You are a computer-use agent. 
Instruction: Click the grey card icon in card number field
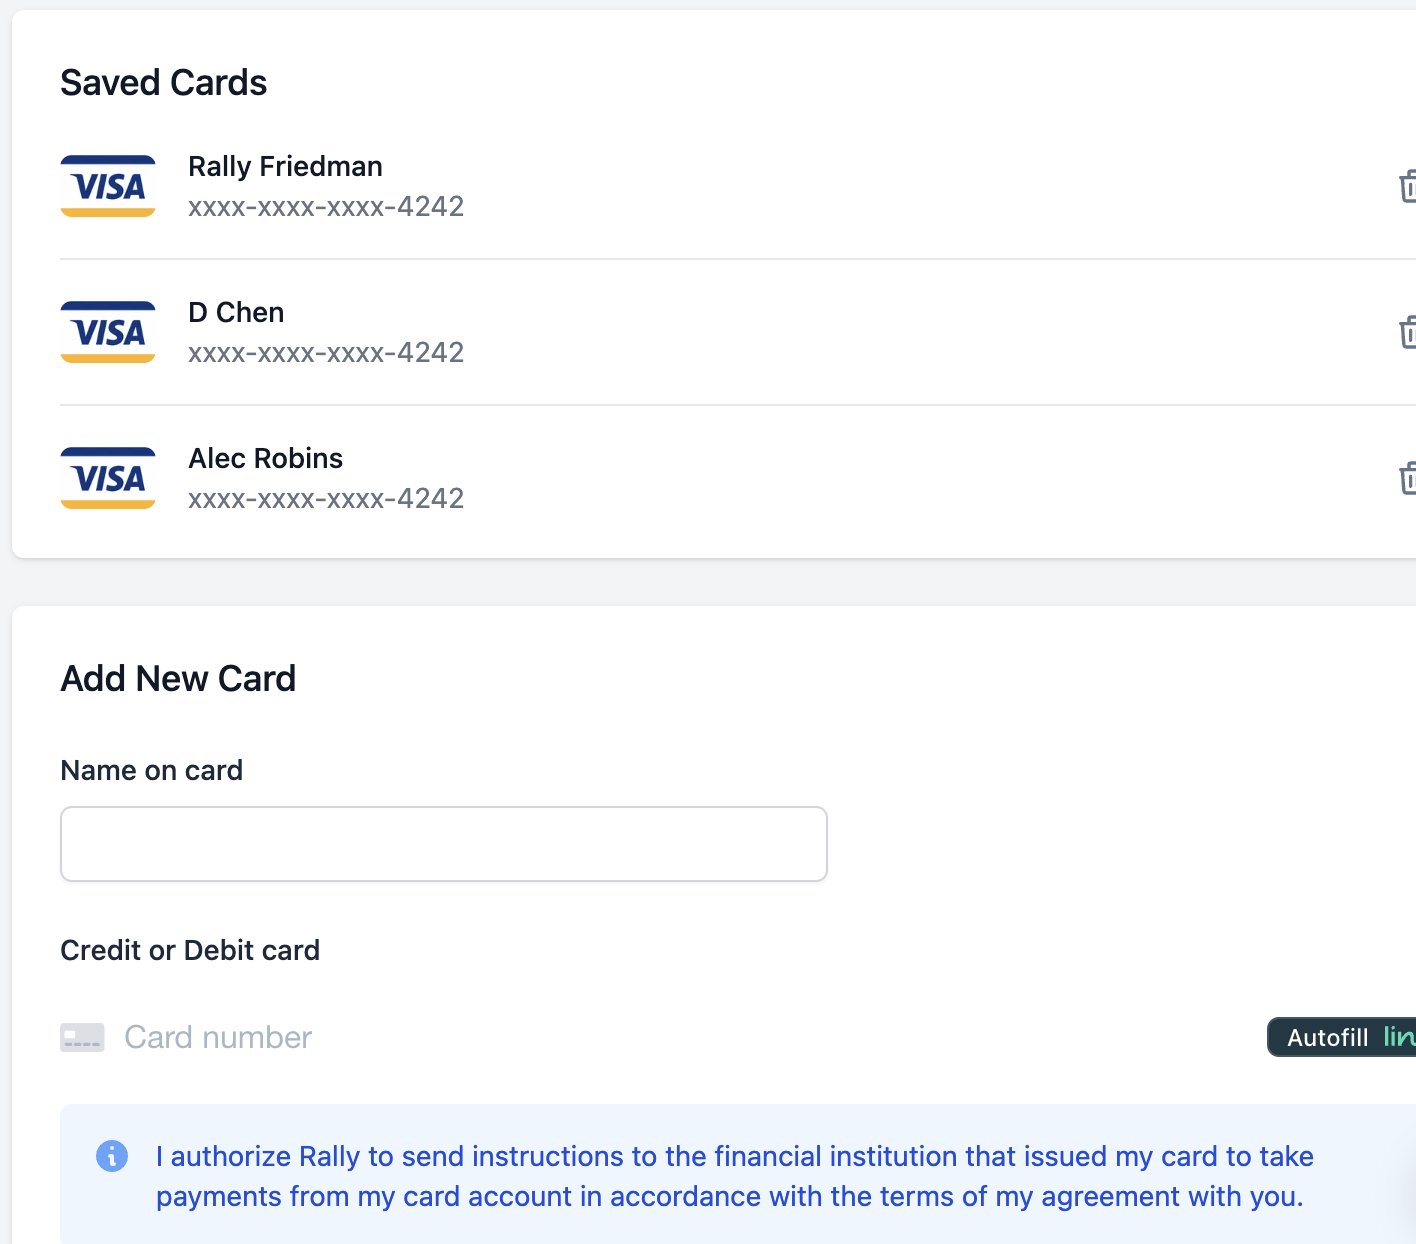tap(82, 1037)
